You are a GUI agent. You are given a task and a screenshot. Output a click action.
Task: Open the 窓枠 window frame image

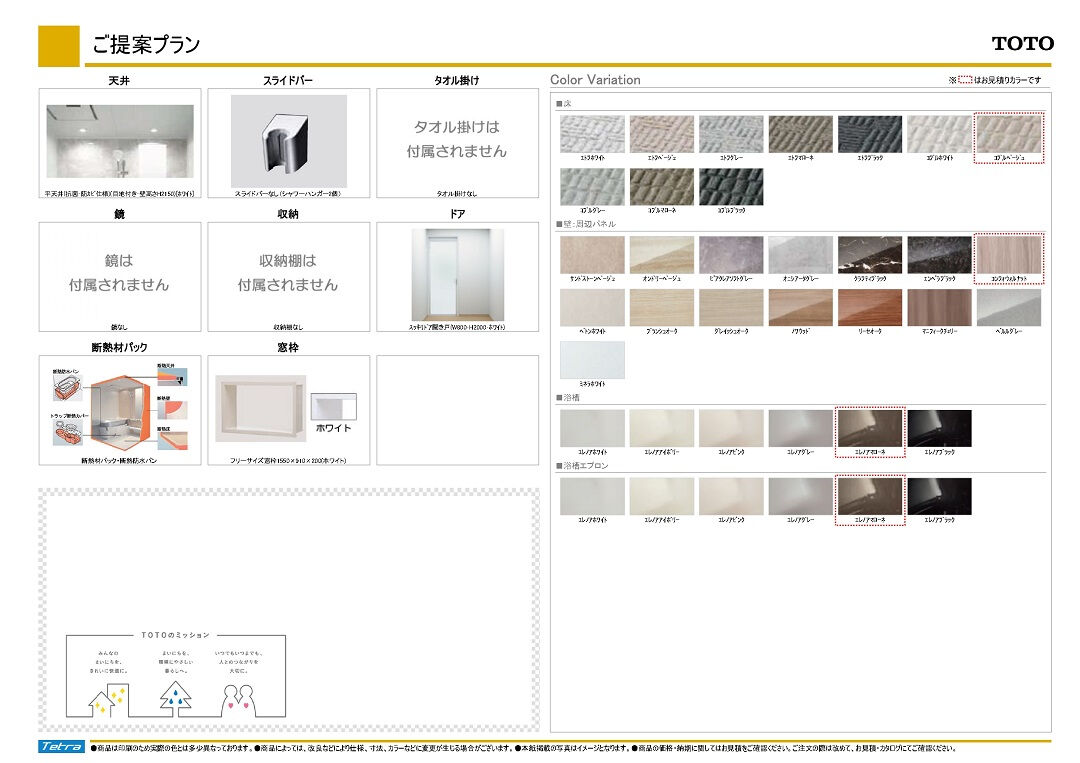(260, 408)
